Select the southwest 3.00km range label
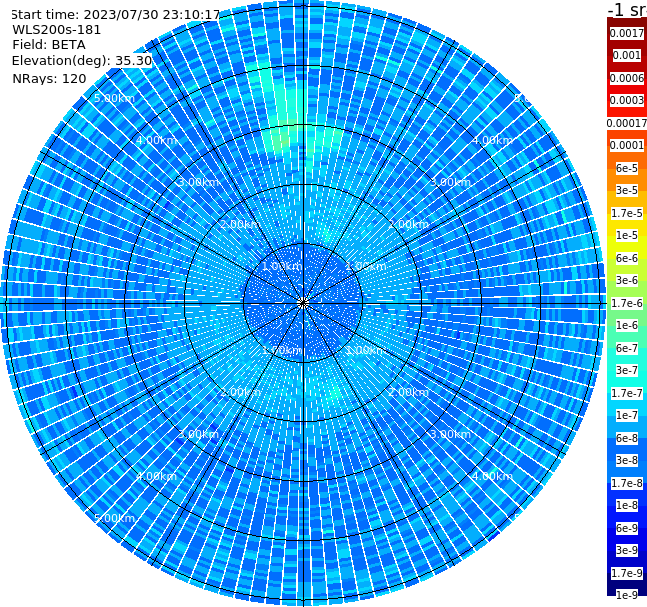 (198, 434)
